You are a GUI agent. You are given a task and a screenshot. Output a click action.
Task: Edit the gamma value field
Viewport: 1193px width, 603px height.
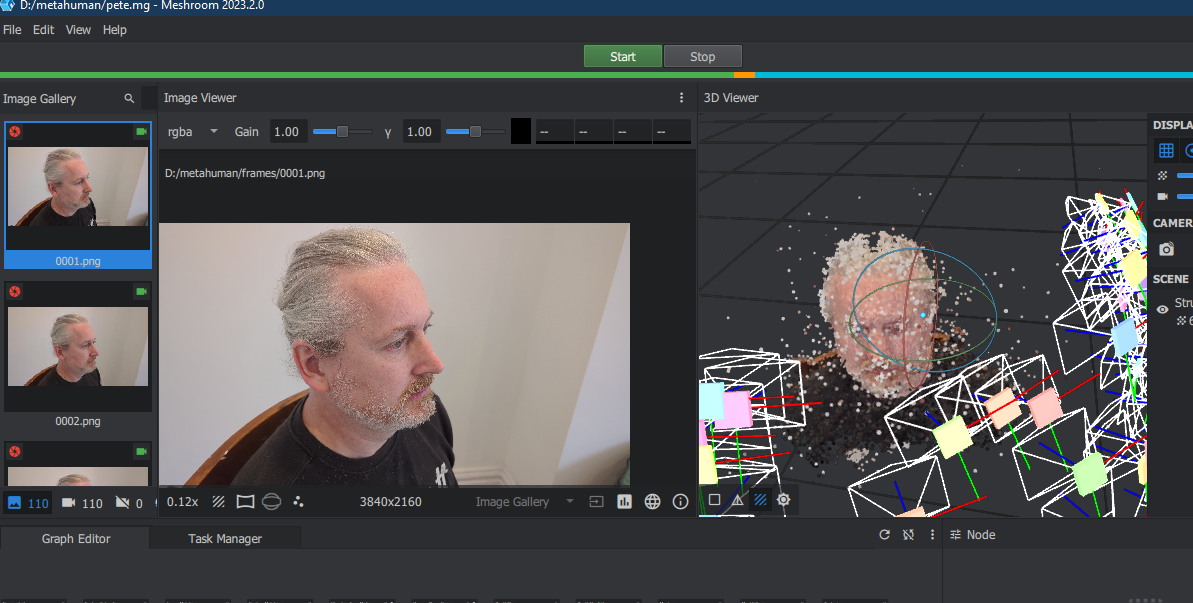tap(422, 132)
